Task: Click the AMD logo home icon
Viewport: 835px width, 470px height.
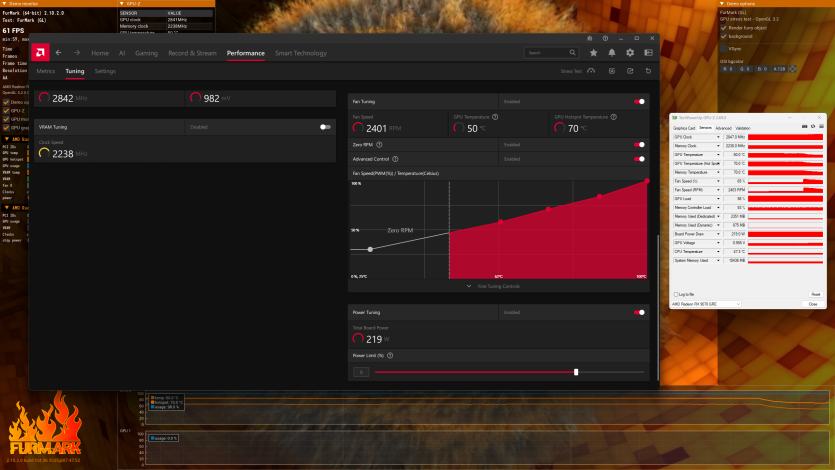Action: [40, 53]
